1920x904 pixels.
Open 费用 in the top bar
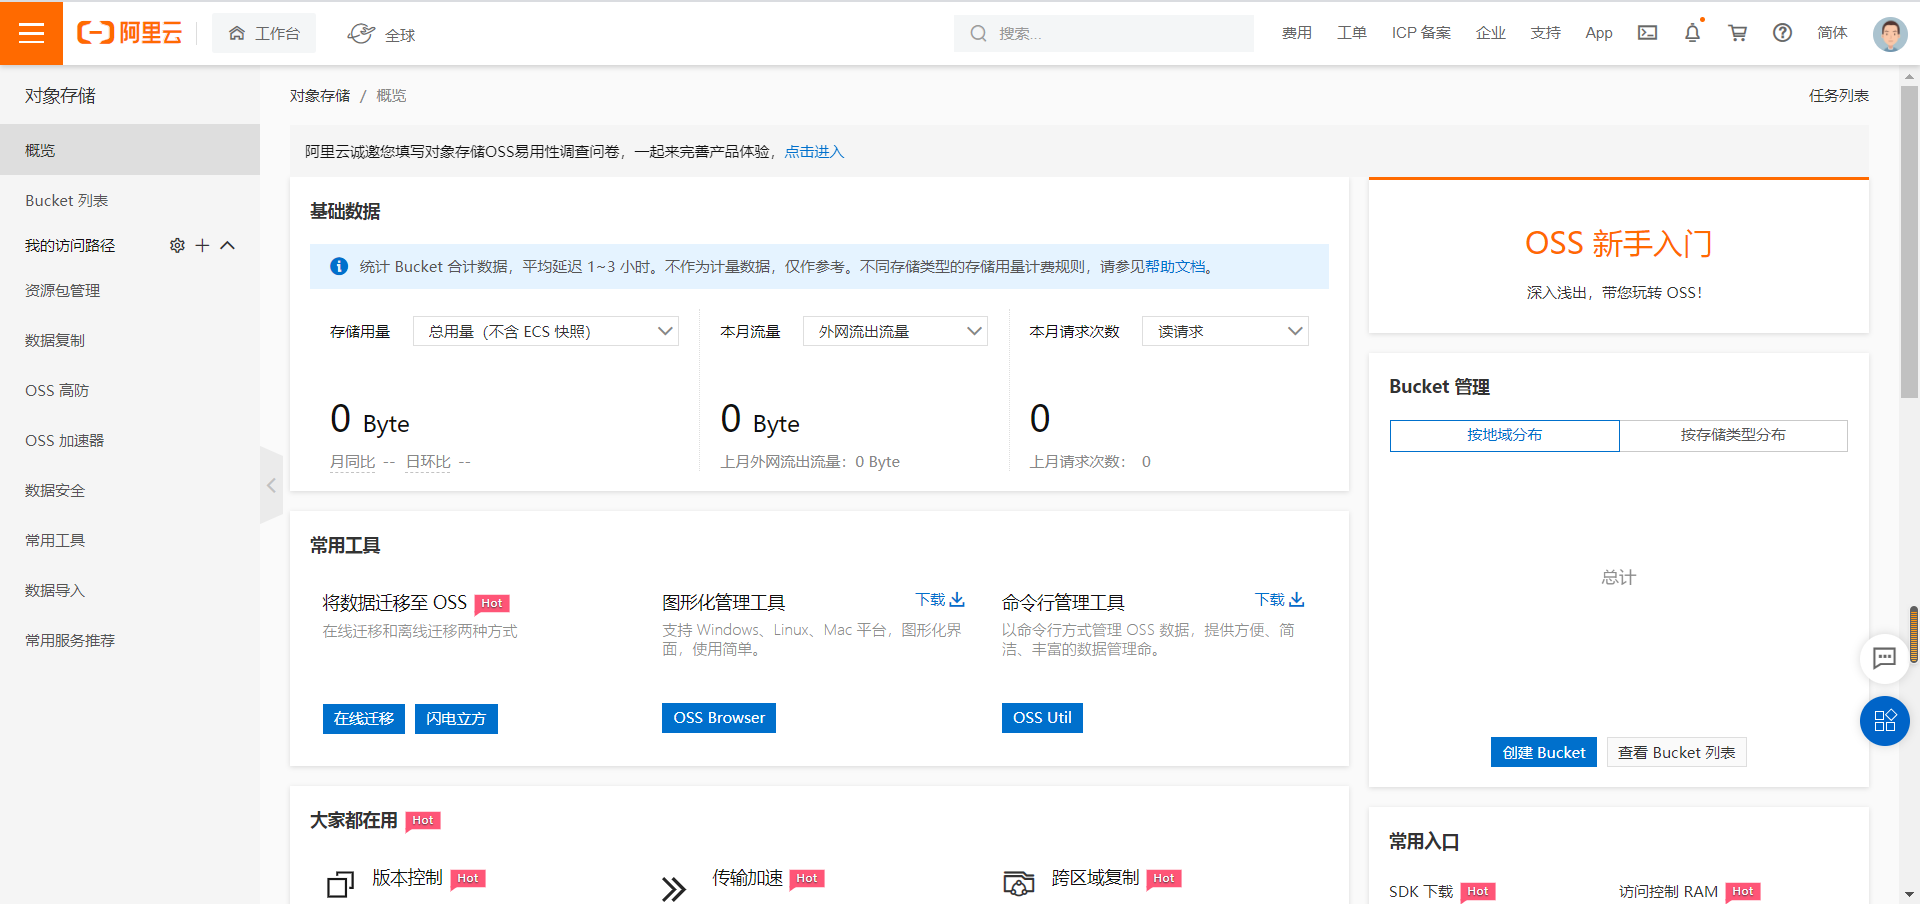click(1297, 33)
